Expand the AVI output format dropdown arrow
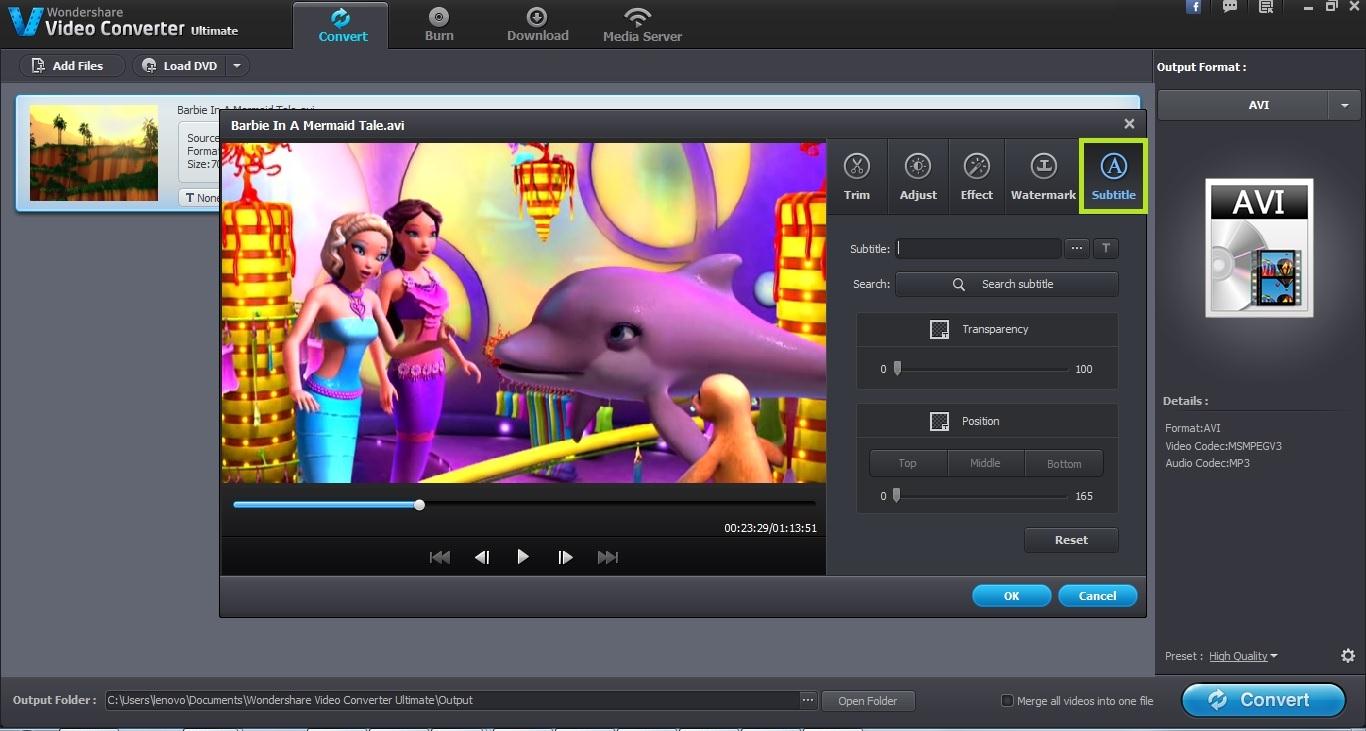1366x731 pixels. click(1344, 105)
